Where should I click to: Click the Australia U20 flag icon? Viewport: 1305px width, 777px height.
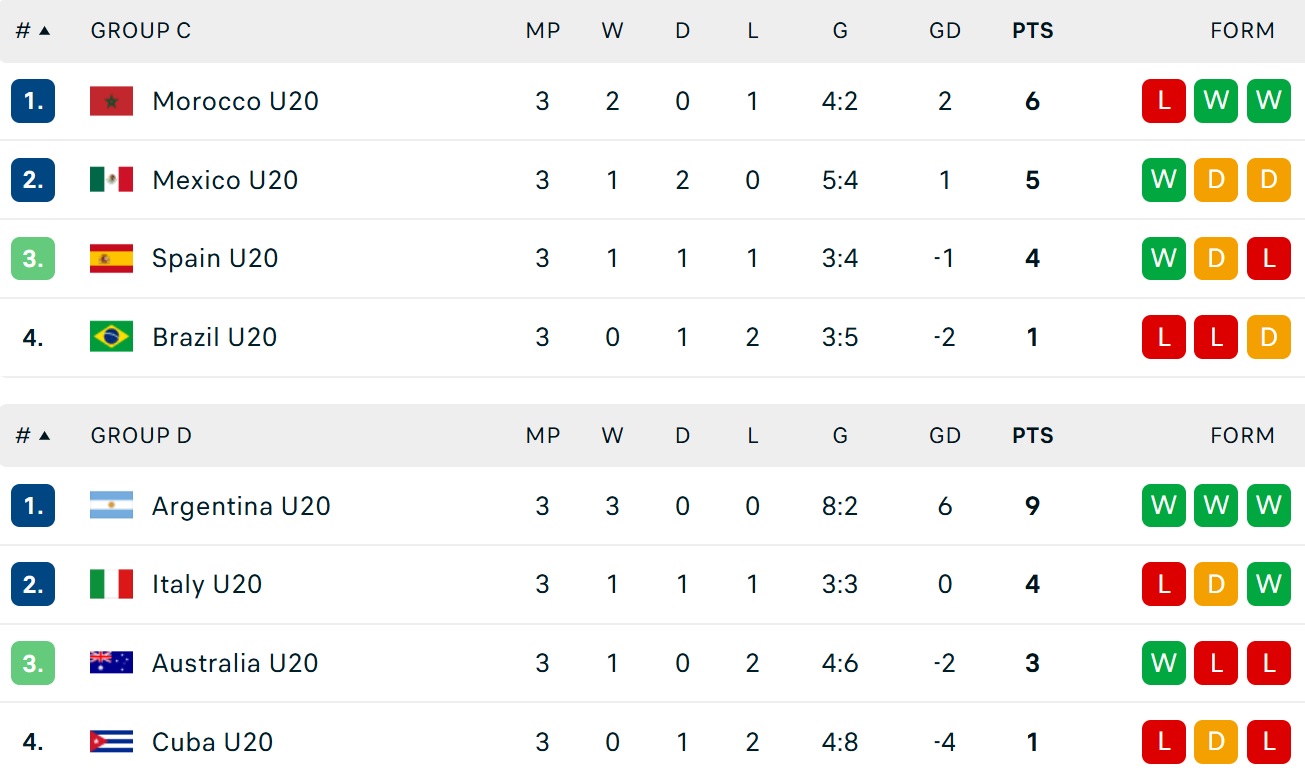[111, 663]
